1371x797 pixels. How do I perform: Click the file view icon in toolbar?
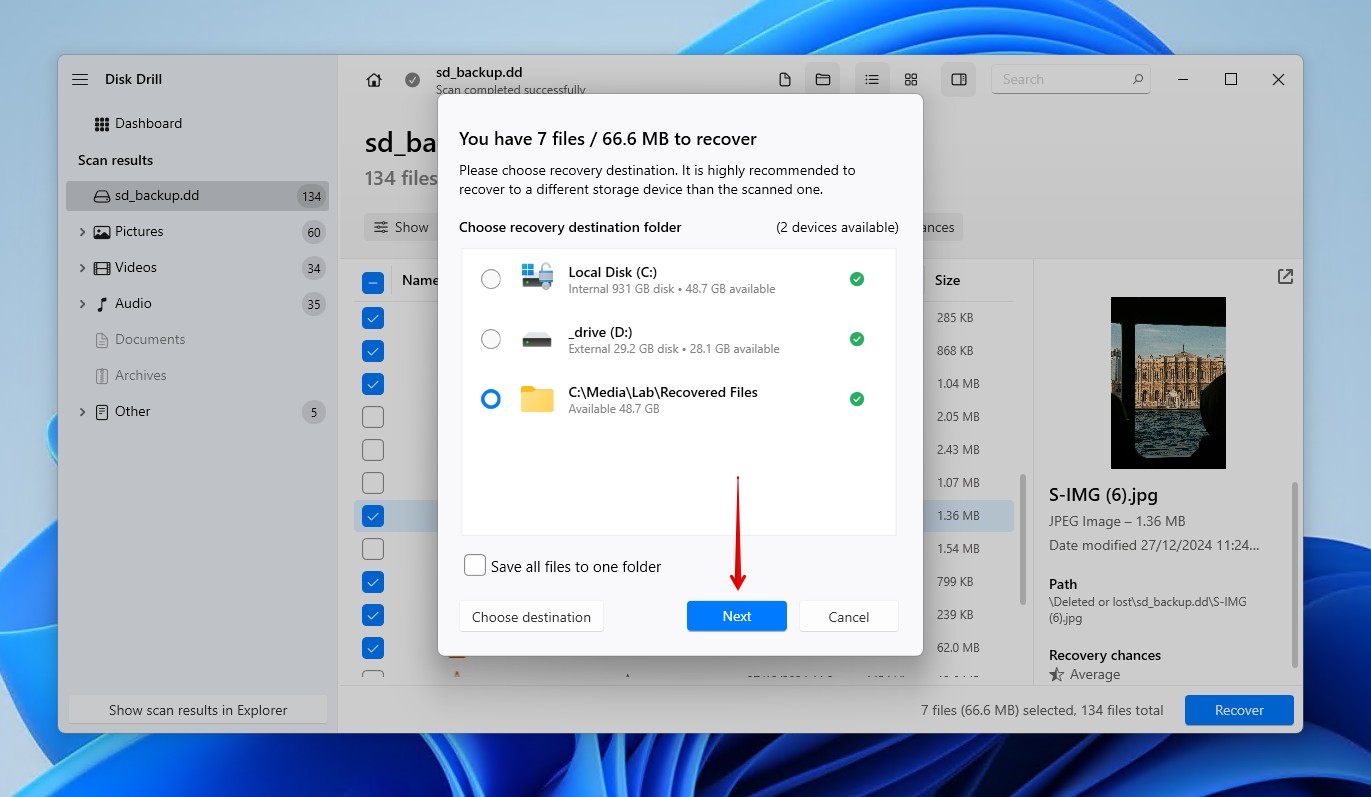pos(785,79)
